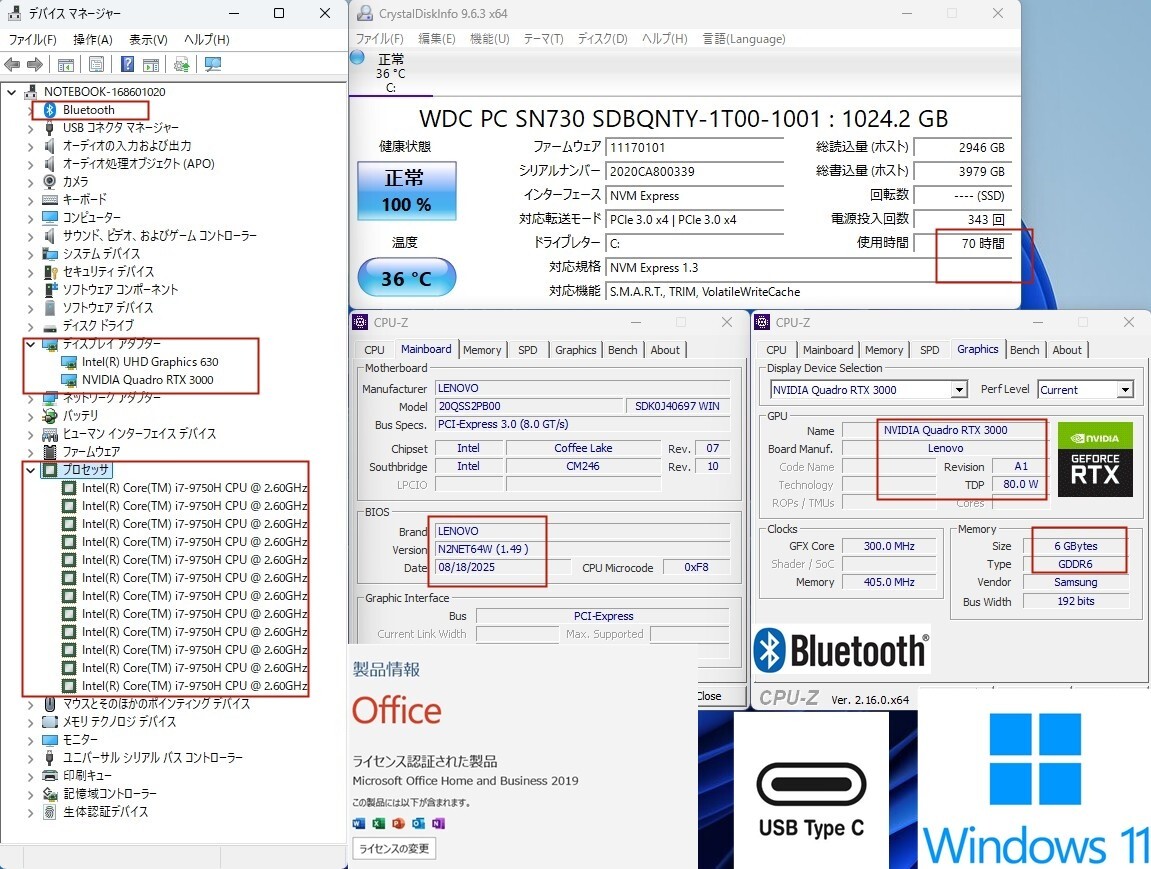Click the OneNote icon under Office product info

click(x=438, y=823)
